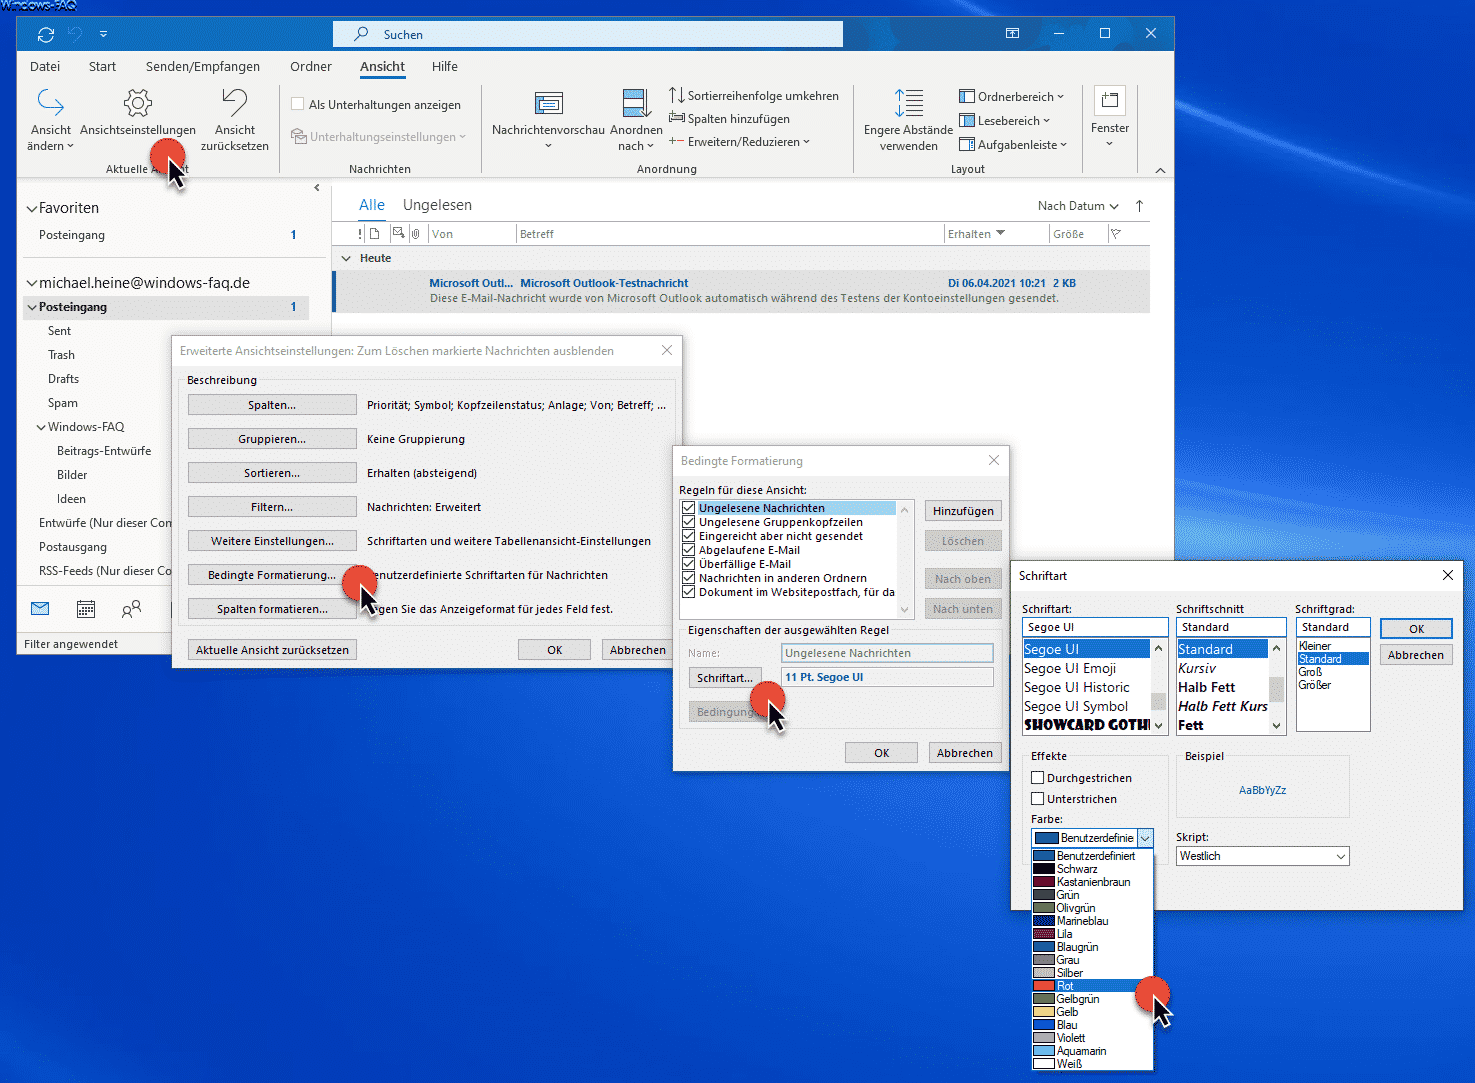Open Ordner ribbon tab
Screen dimensions: 1475x1083
pyautogui.click(x=311, y=67)
